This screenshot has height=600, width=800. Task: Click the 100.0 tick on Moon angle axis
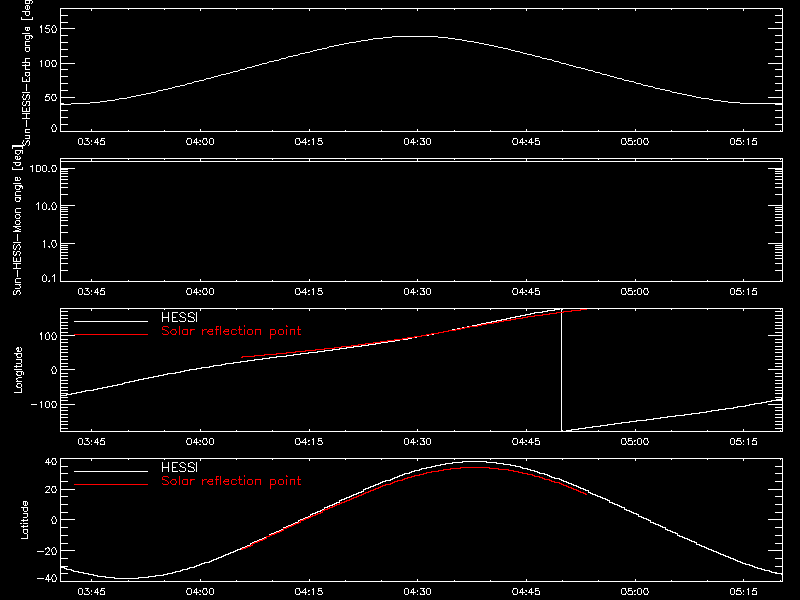point(43,169)
